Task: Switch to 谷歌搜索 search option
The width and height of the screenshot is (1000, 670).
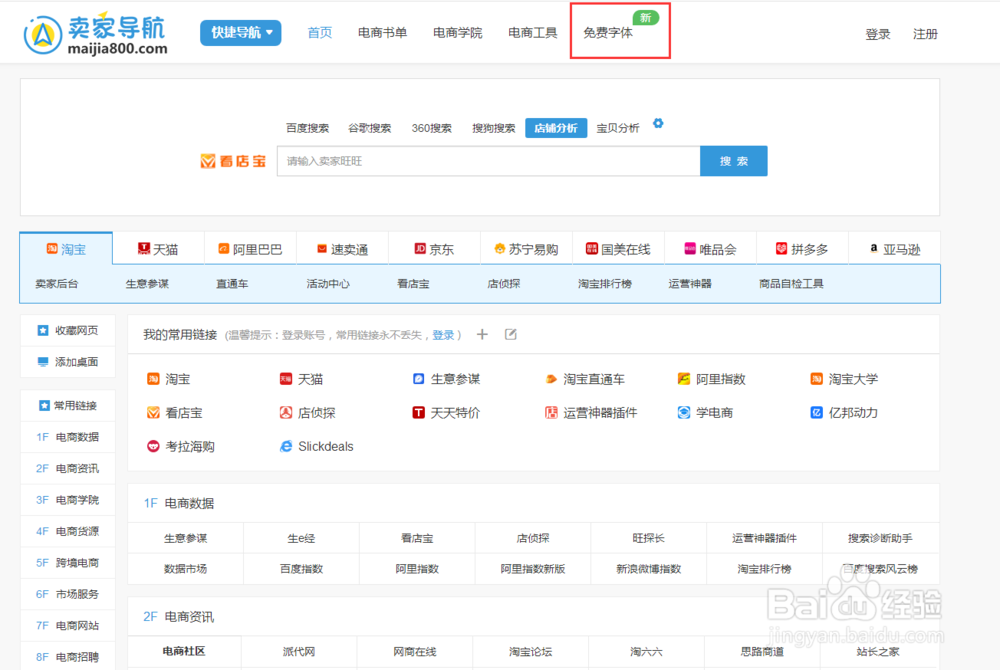Action: (370, 127)
